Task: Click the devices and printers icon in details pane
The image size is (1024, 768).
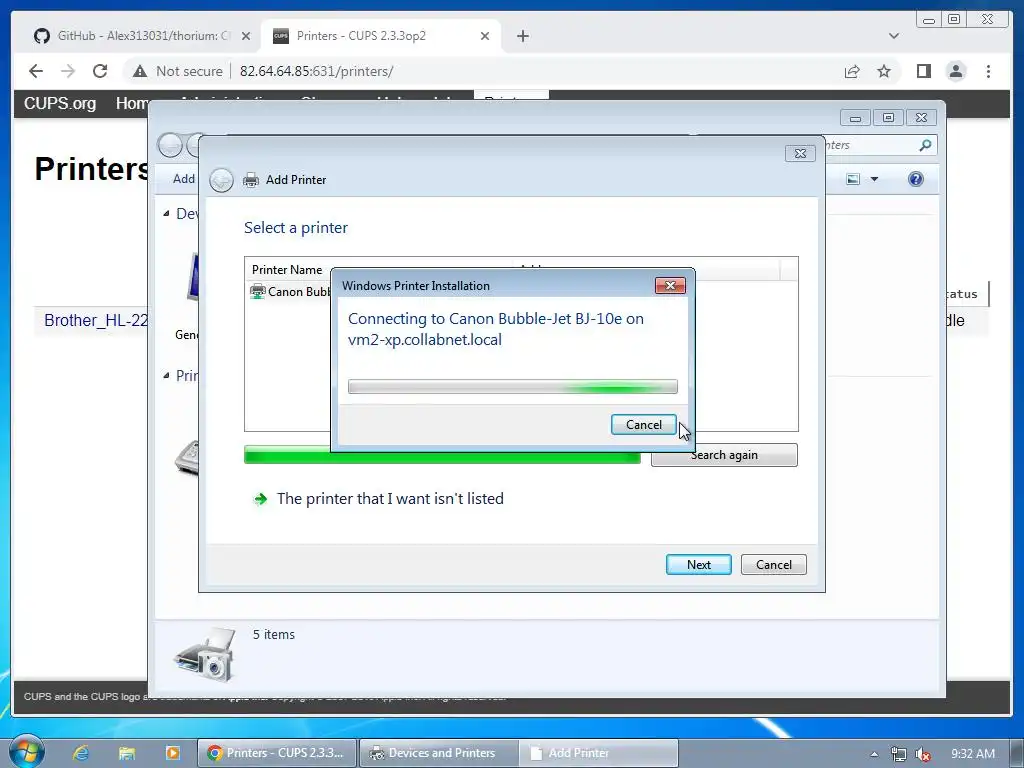Action: click(205, 654)
